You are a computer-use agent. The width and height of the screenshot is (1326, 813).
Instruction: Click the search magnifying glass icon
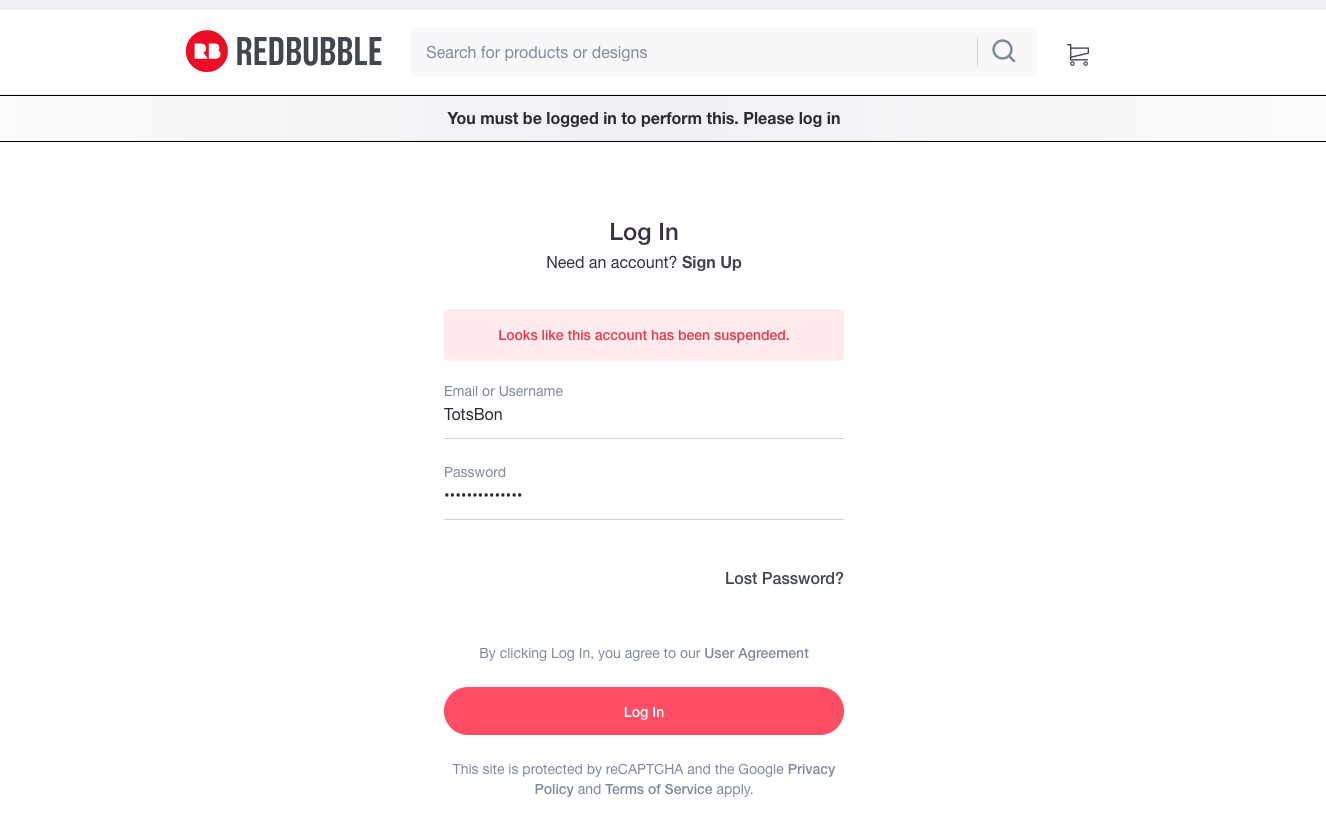click(1004, 51)
